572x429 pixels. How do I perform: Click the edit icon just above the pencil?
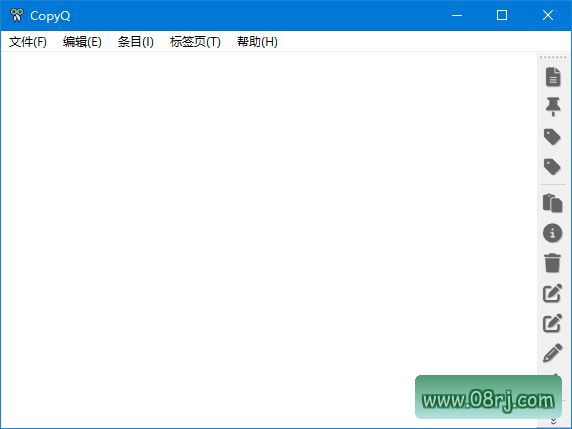[553, 323]
